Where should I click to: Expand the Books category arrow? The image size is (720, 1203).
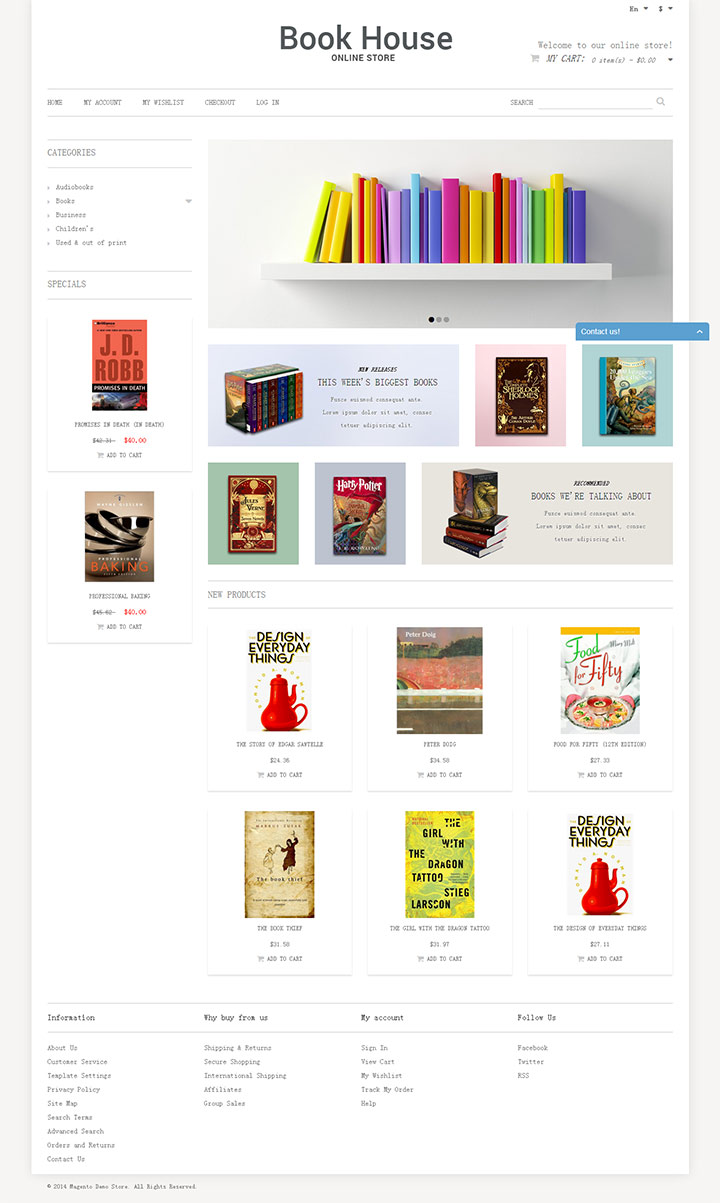coord(188,201)
